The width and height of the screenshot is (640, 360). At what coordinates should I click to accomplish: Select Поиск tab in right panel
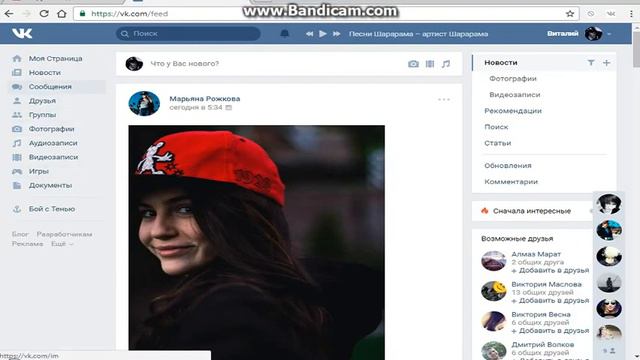(496, 127)
